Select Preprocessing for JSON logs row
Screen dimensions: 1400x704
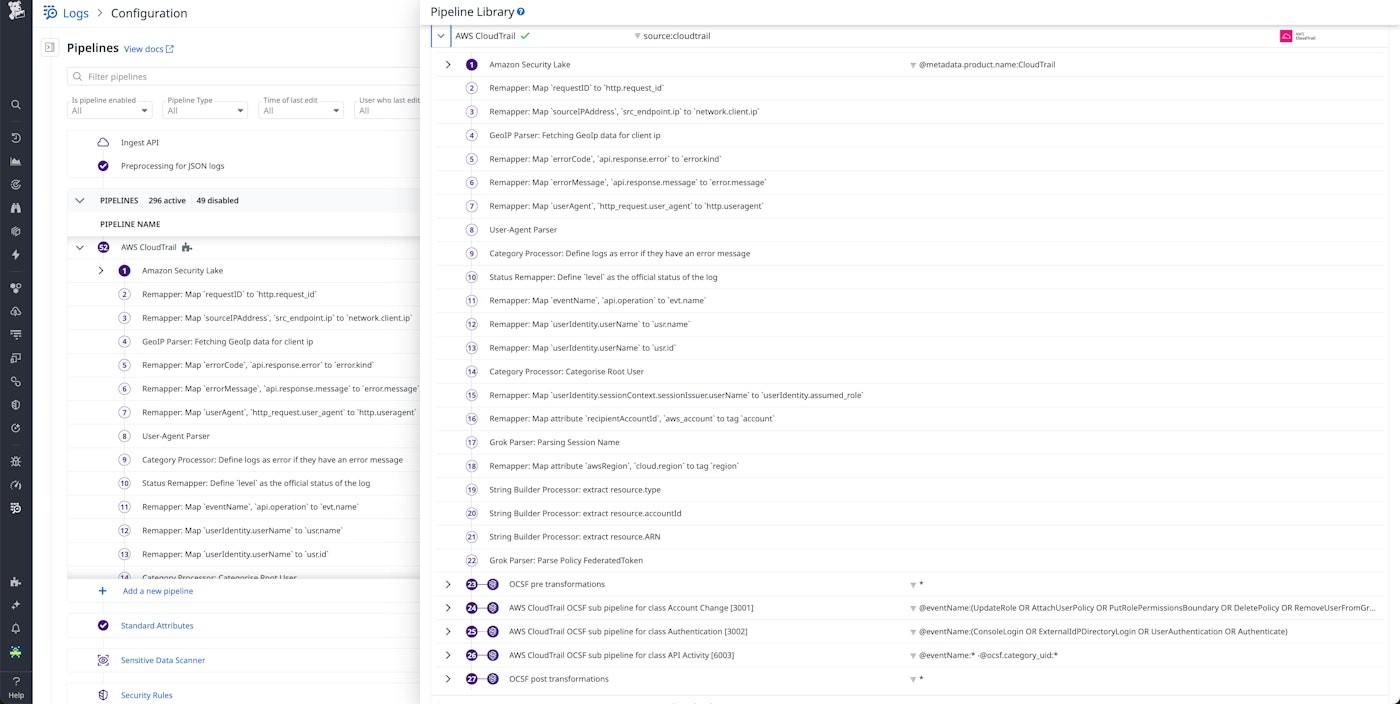tap(243, 166)
